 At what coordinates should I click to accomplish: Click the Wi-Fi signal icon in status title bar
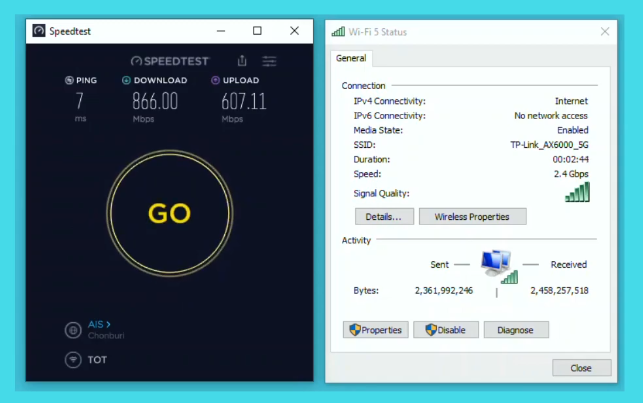click(x=338, y=32)
